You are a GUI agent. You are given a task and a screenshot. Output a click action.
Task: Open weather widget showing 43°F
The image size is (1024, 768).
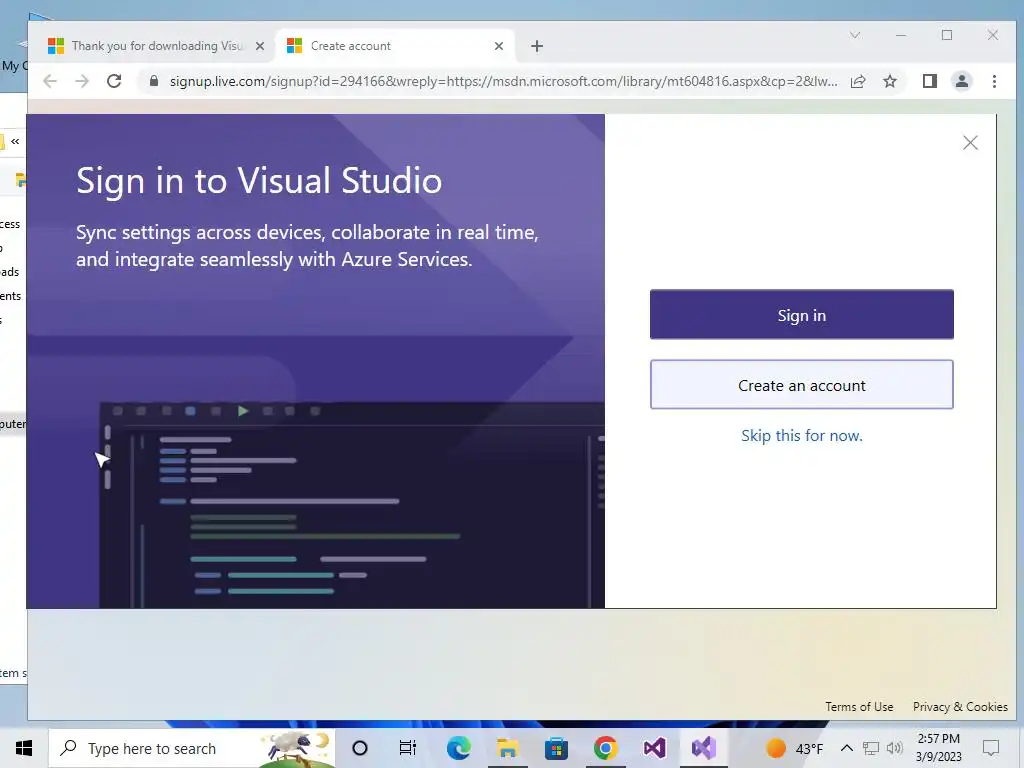click(795, 748)
